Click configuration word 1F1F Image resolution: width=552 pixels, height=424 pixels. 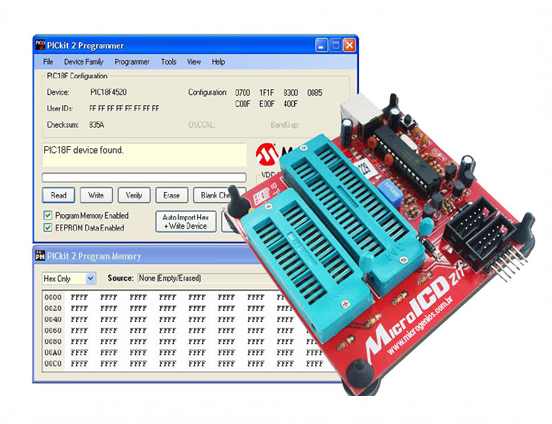coord(266,93)
